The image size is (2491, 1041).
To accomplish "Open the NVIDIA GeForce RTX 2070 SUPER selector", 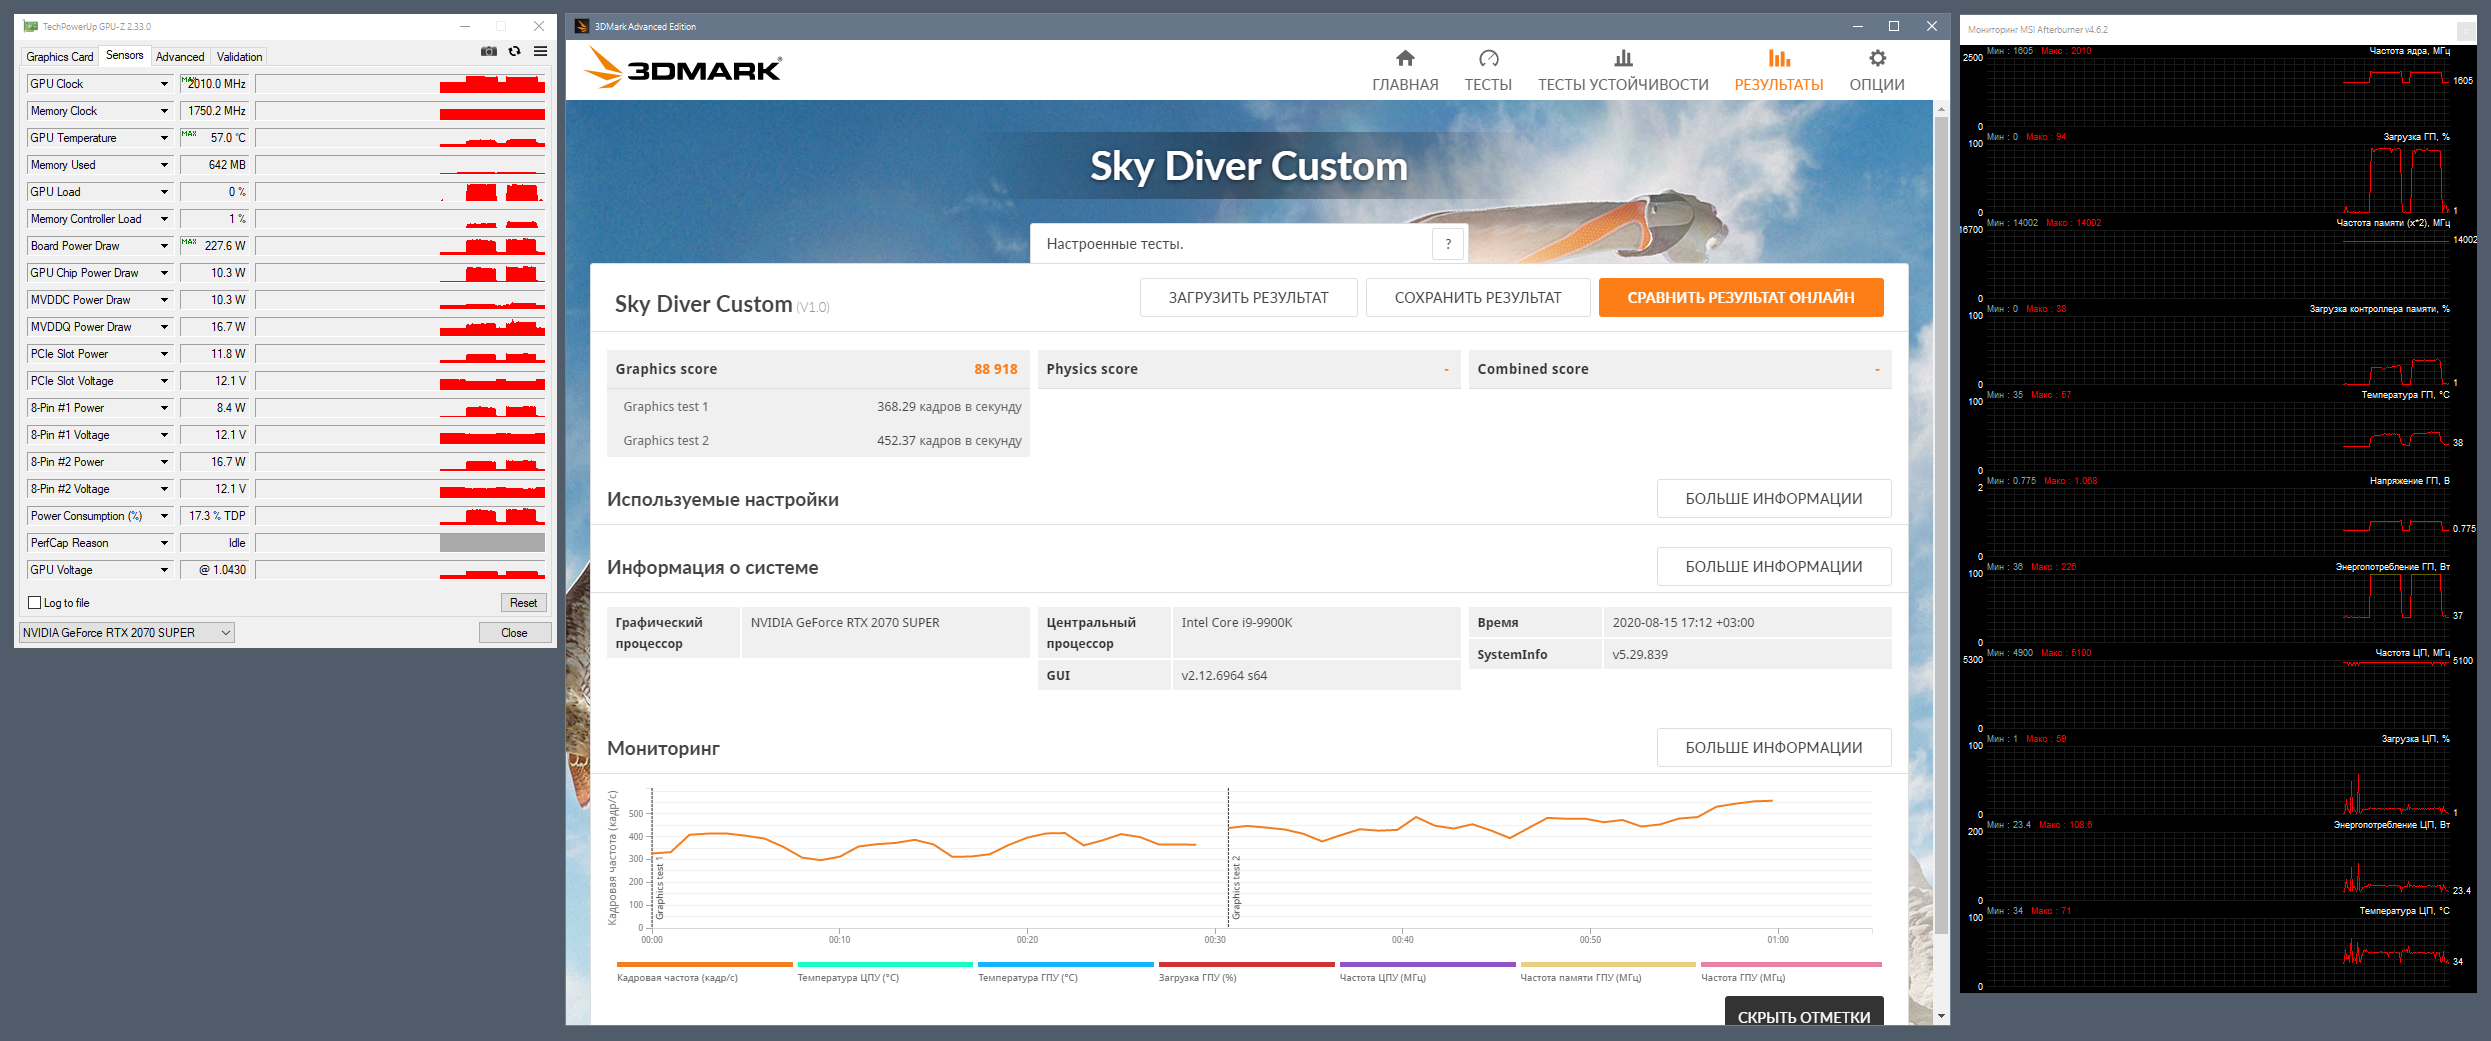I will (x=127, y=633).
